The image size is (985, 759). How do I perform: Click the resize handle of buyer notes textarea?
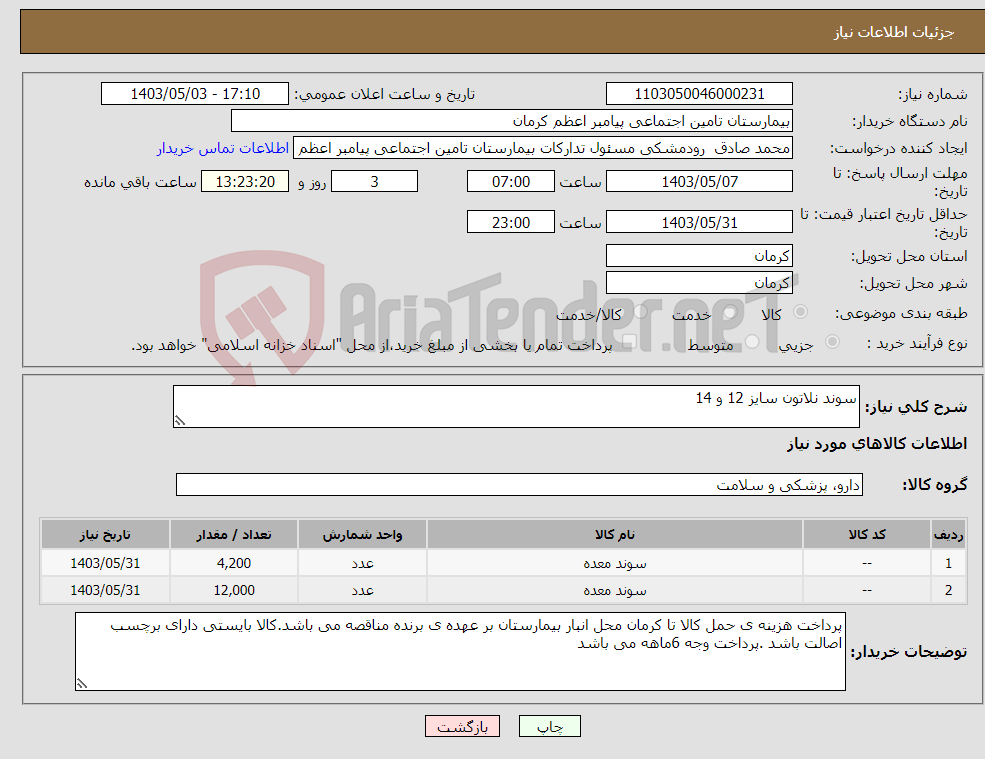[82, 684]
